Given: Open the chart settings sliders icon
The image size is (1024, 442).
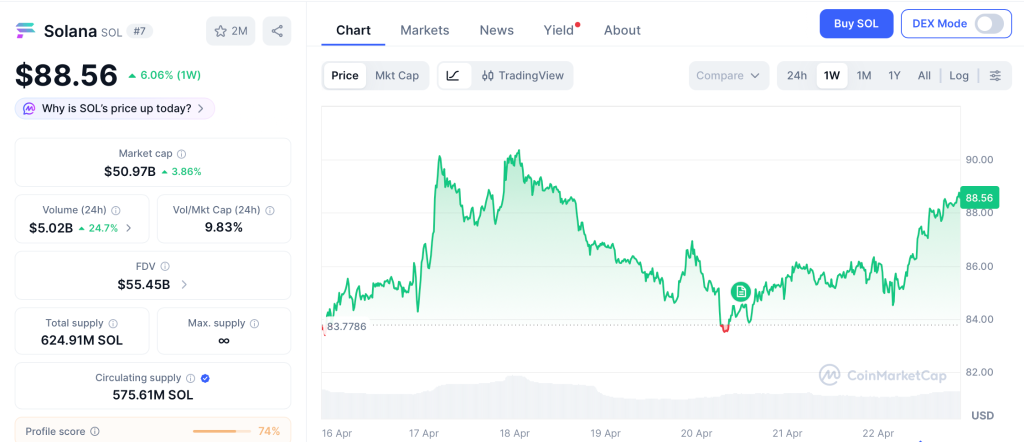Looking at the screenshot, I should 995,75.
